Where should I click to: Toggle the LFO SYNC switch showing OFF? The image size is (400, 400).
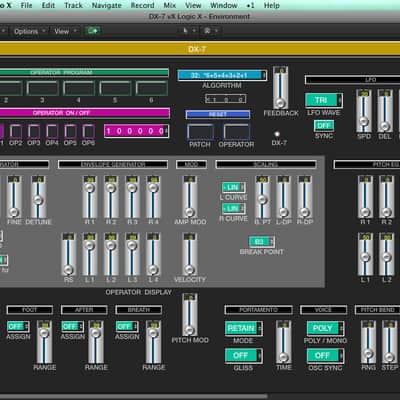(x=324, y=125)
